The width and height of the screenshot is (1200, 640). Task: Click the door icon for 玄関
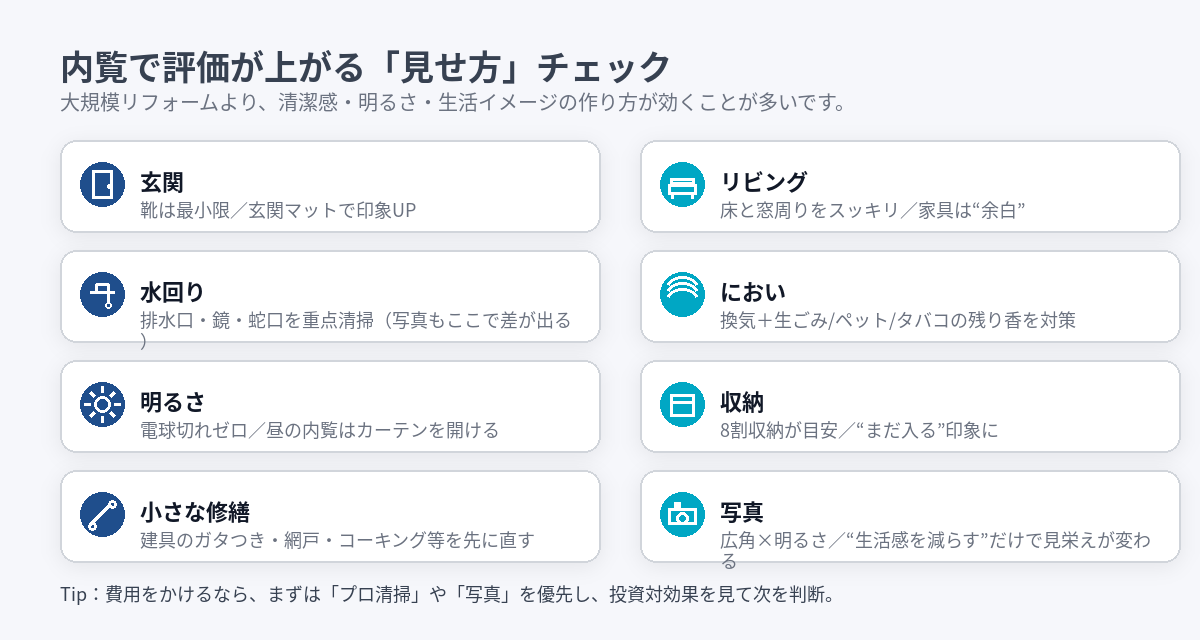102,185
